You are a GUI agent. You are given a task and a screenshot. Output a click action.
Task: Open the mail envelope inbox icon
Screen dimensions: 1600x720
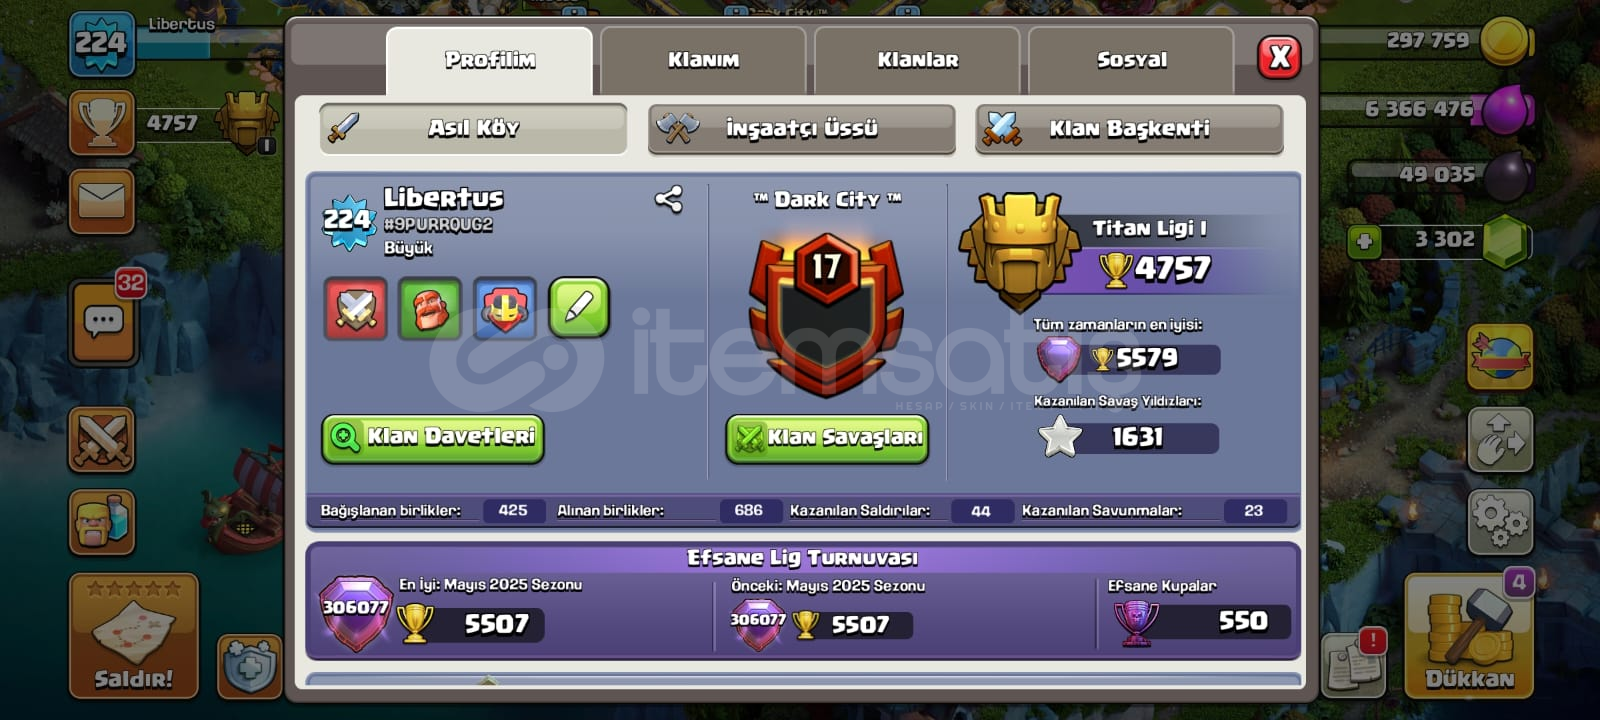(x=102, y=201)
